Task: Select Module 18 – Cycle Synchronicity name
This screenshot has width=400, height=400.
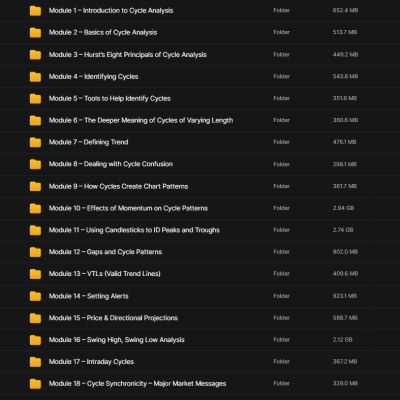Action: (x=137, y=384)
